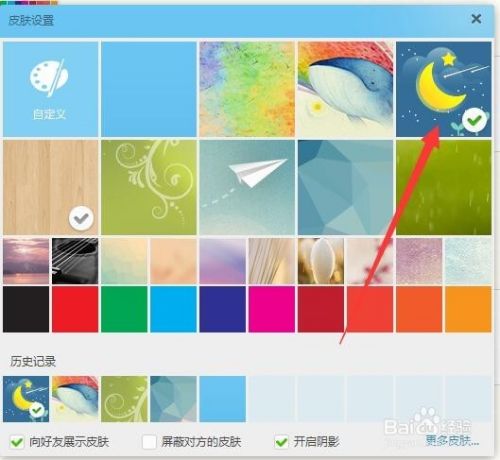
Task: Toggle 开启阴影 shadow checkbox
Action: pos(281,442)
